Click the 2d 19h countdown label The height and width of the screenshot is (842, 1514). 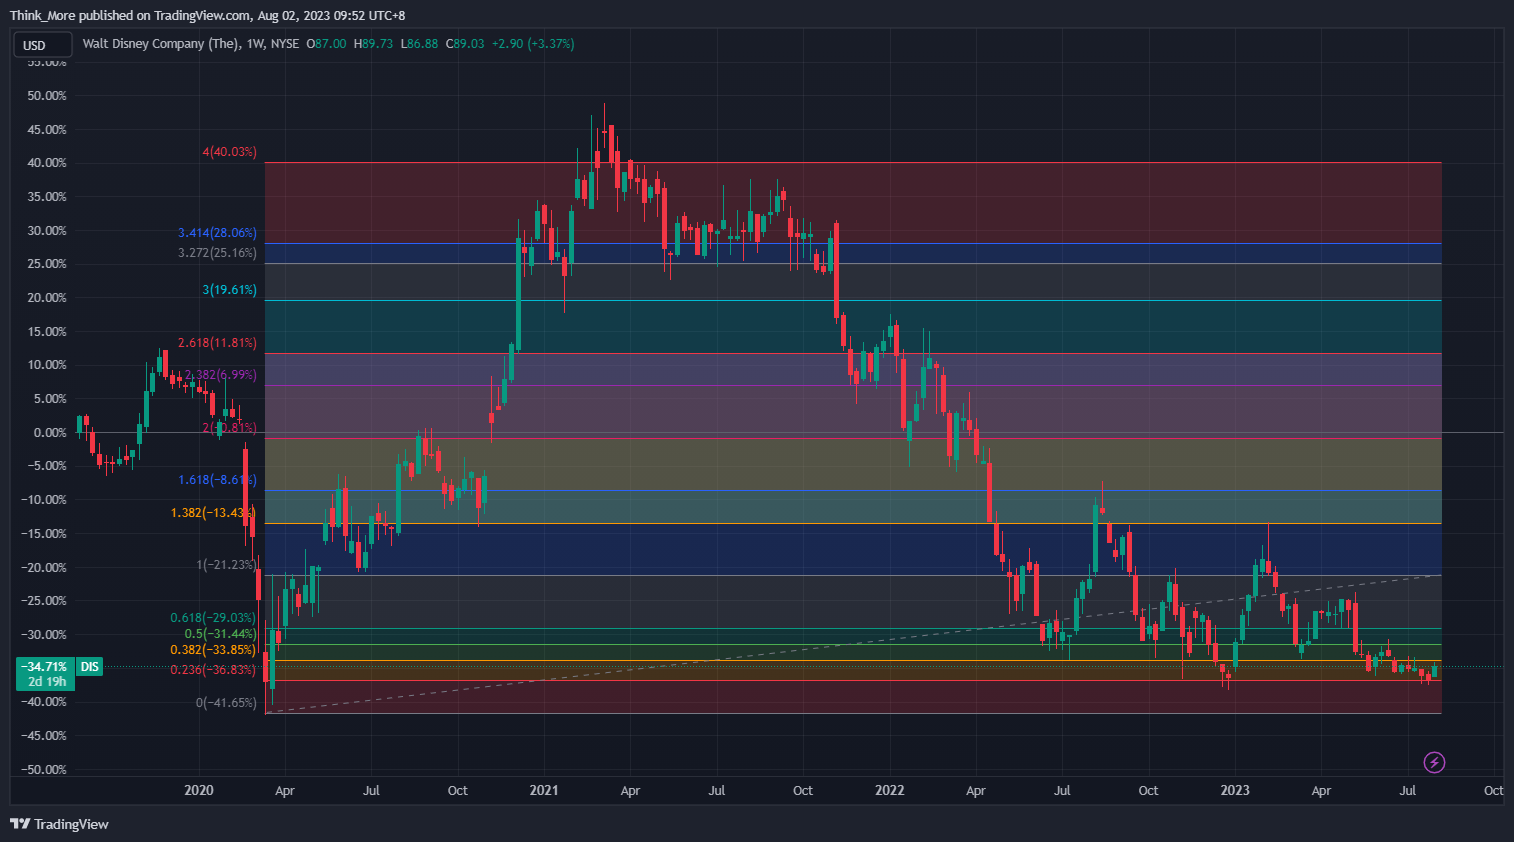click(x=47, y=682)
